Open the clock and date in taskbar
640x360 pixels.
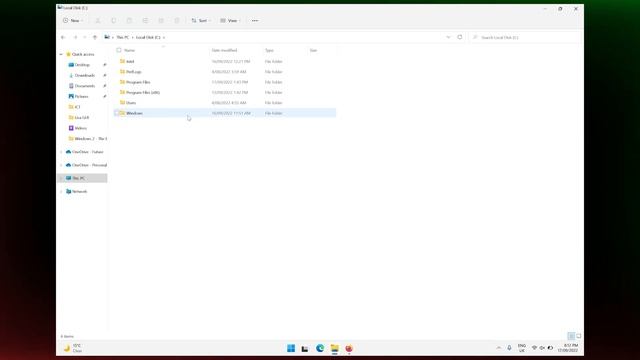568,348
